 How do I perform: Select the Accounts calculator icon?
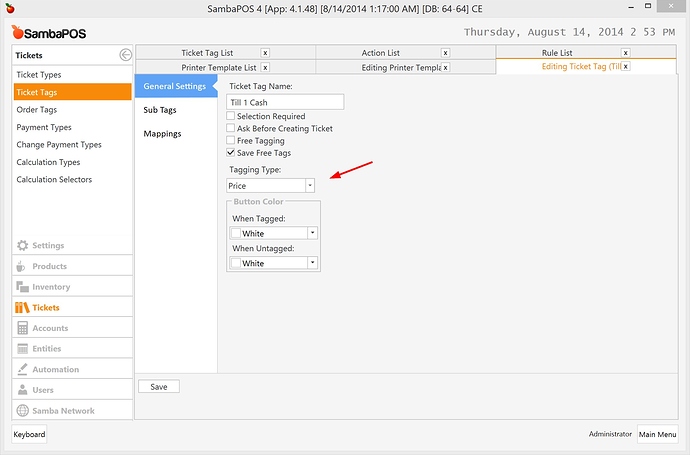[x=22, y=329]
